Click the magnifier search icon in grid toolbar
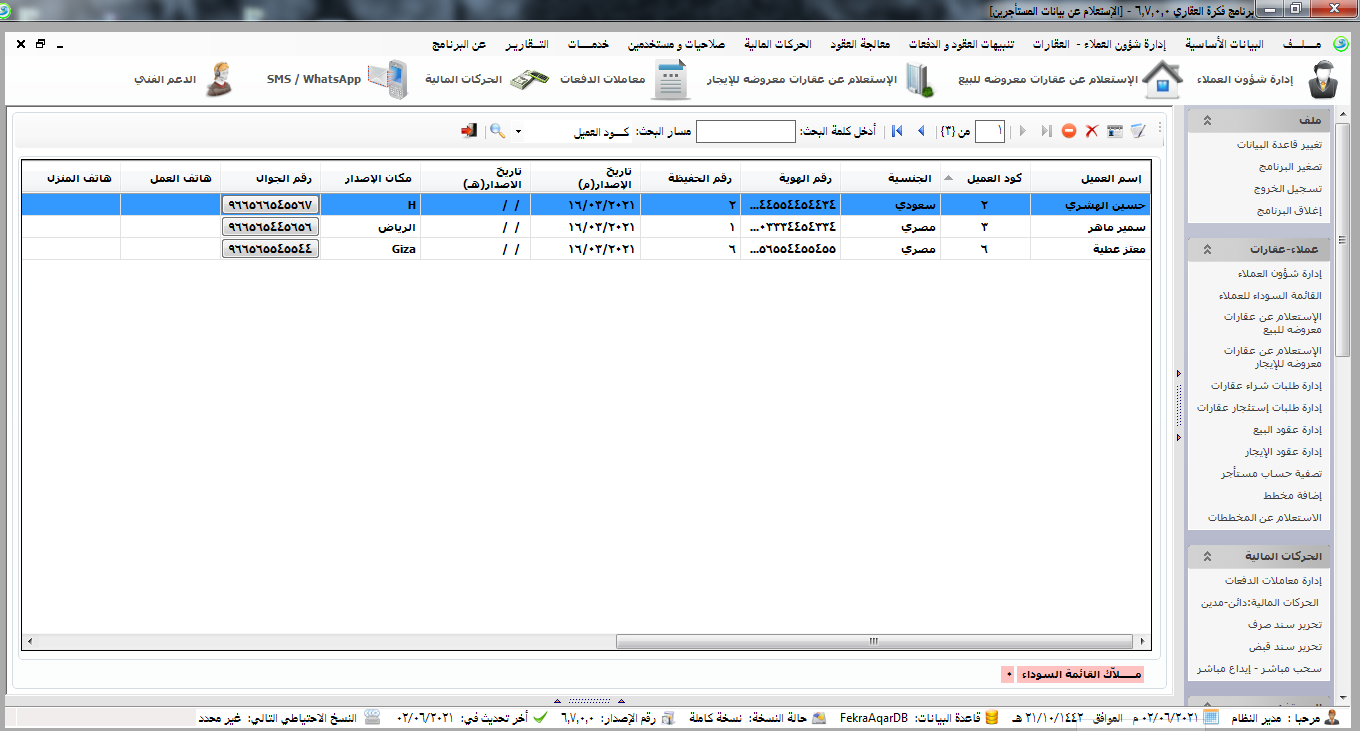Screen dimensions: 1360x731 [x=496, y=131]
